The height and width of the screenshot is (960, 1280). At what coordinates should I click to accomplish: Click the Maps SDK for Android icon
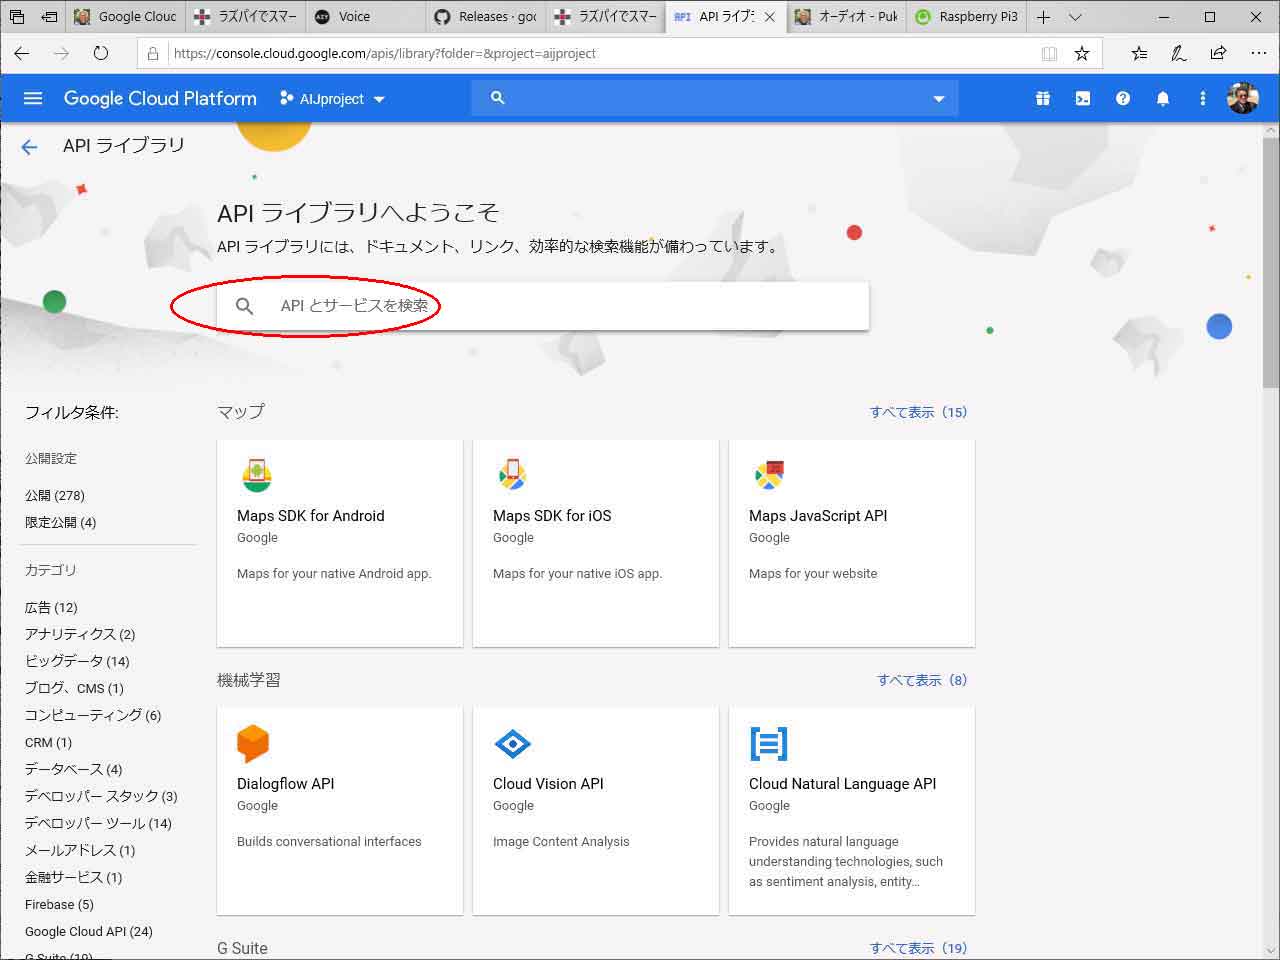(257, 475)
